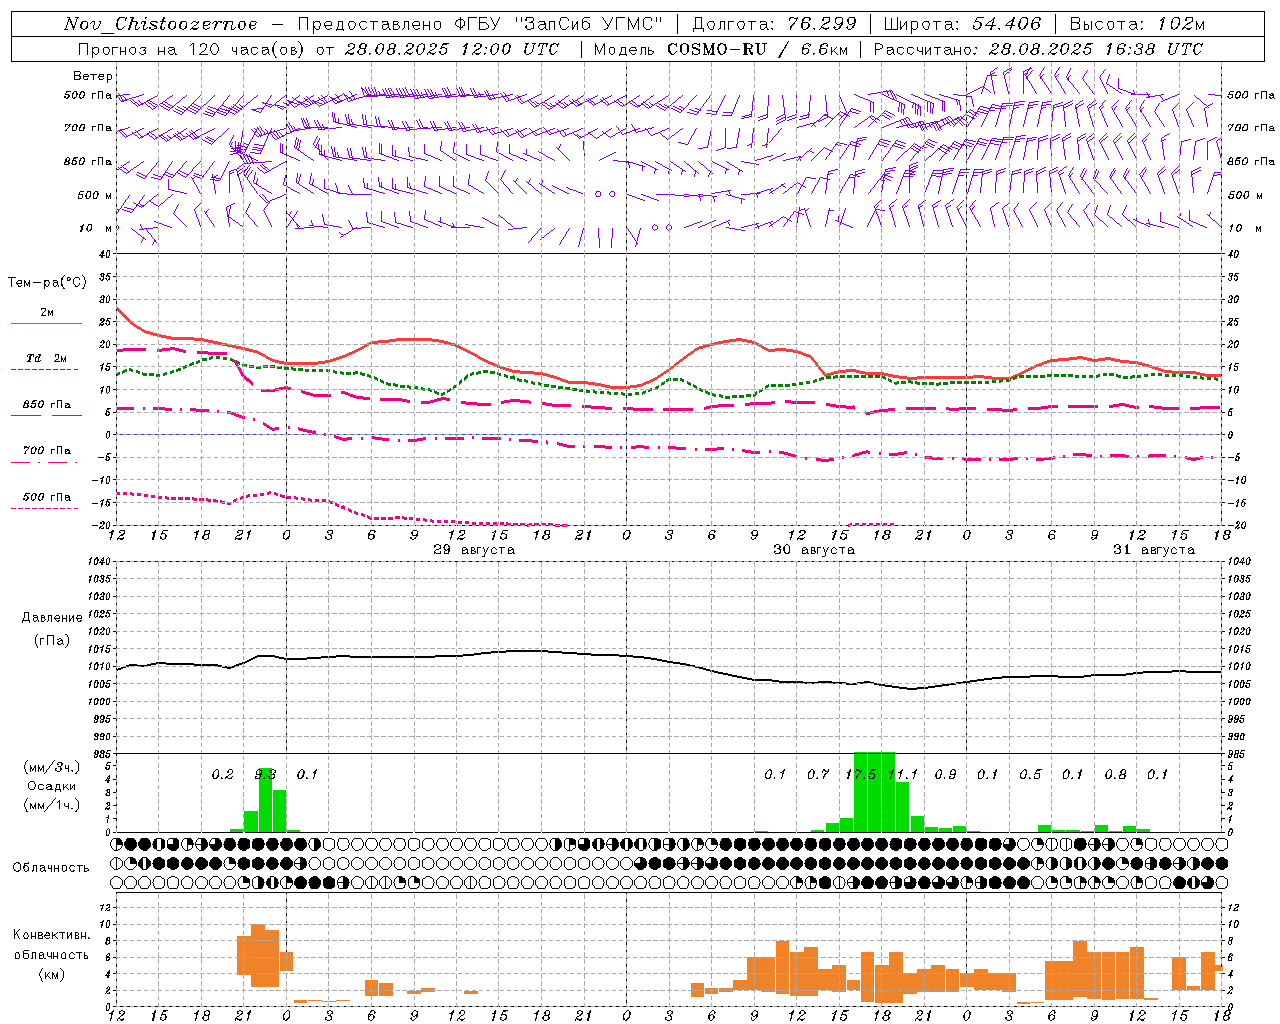Click the 'Давление' pressure panel label
Screen dimensions: 1280x1024
coord(52,618)
